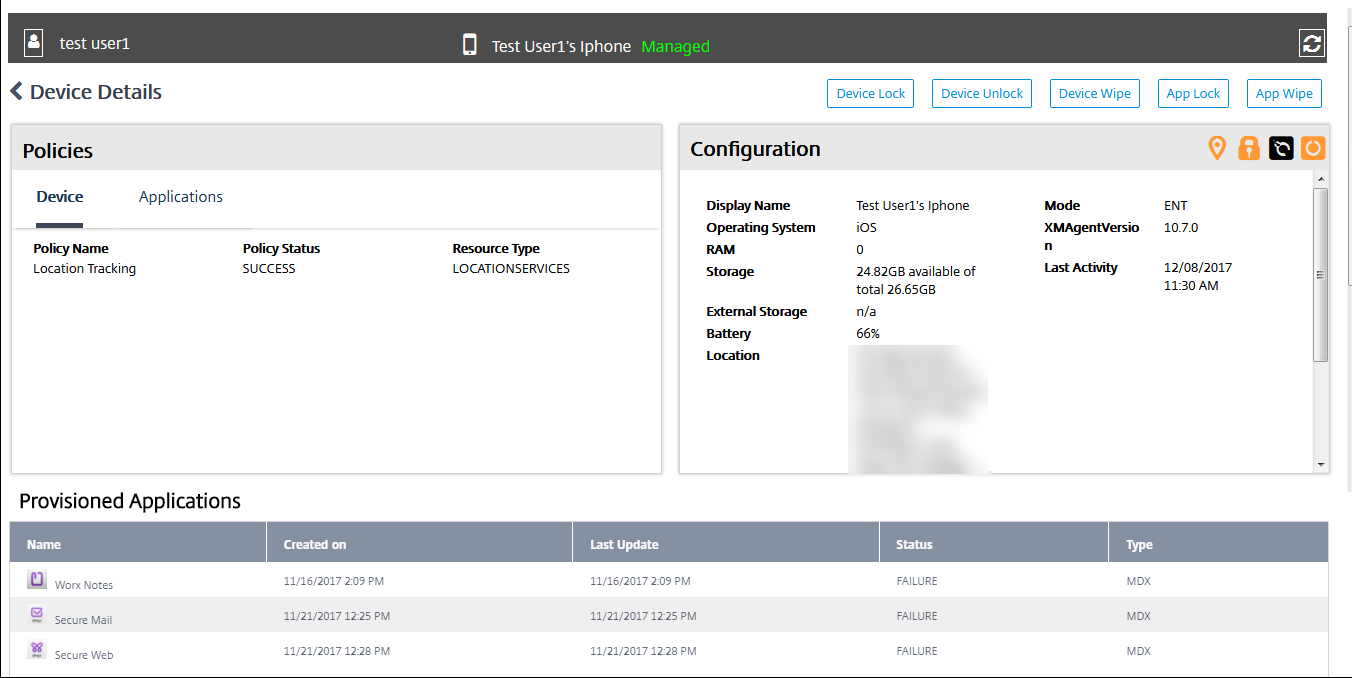The width and height of the screenshot is (1352, 678).
Task: Select the Device policies tab
Action: 60,197
